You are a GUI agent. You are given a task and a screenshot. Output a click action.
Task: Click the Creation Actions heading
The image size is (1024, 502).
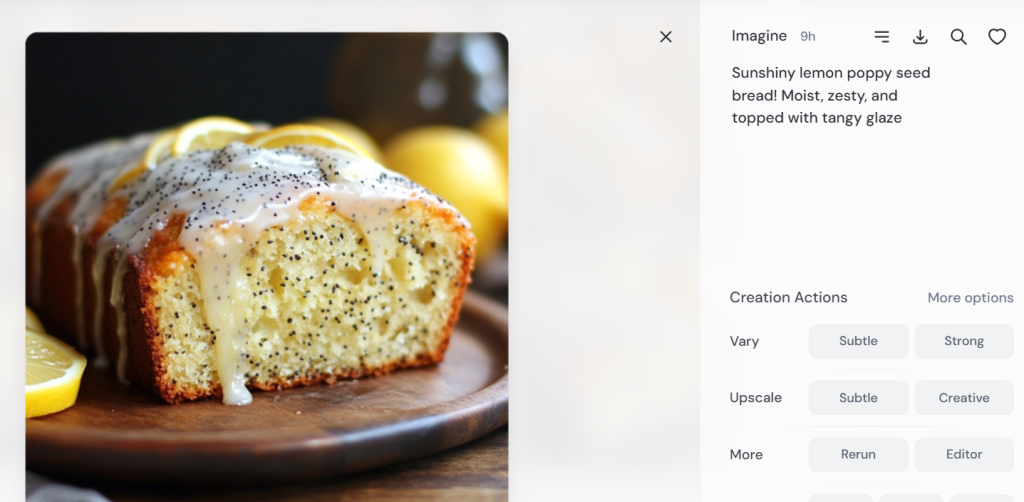pyautogui.click(x=788, y=298)
